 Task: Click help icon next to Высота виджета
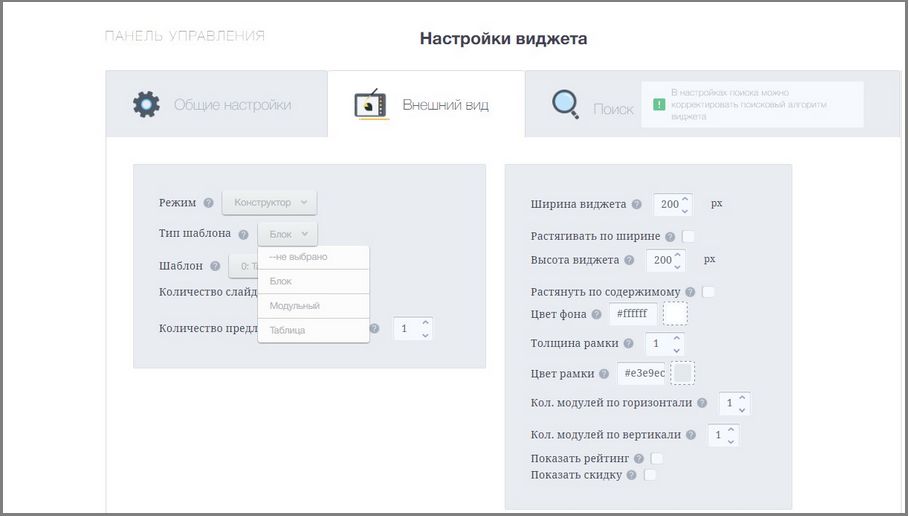pos(630,260)
